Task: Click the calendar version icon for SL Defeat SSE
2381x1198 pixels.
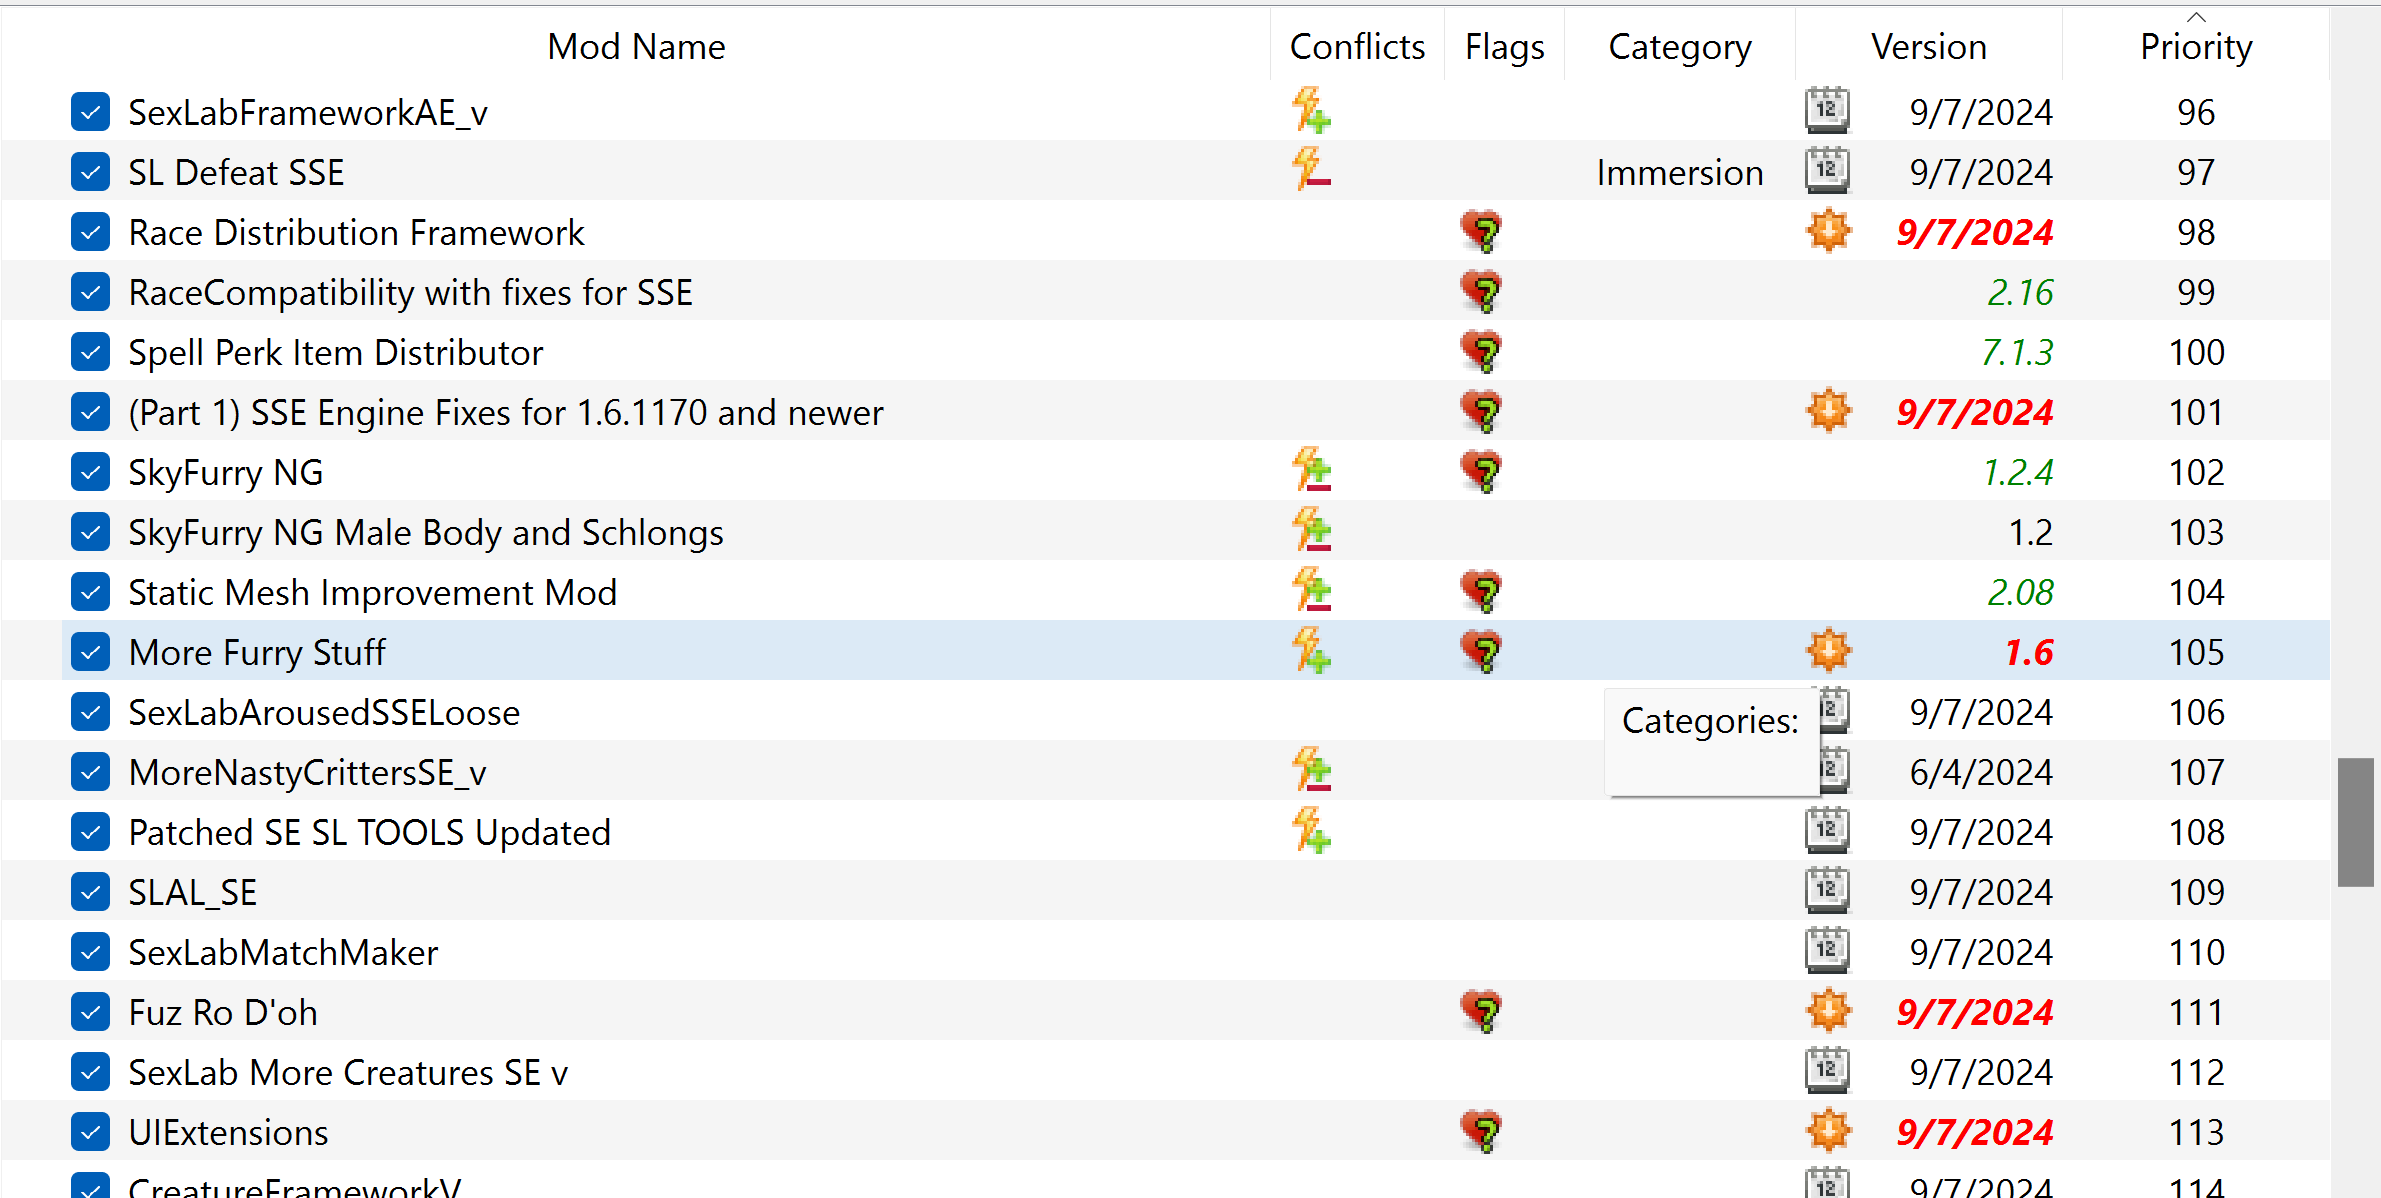Action: [x=1827, y=171]
